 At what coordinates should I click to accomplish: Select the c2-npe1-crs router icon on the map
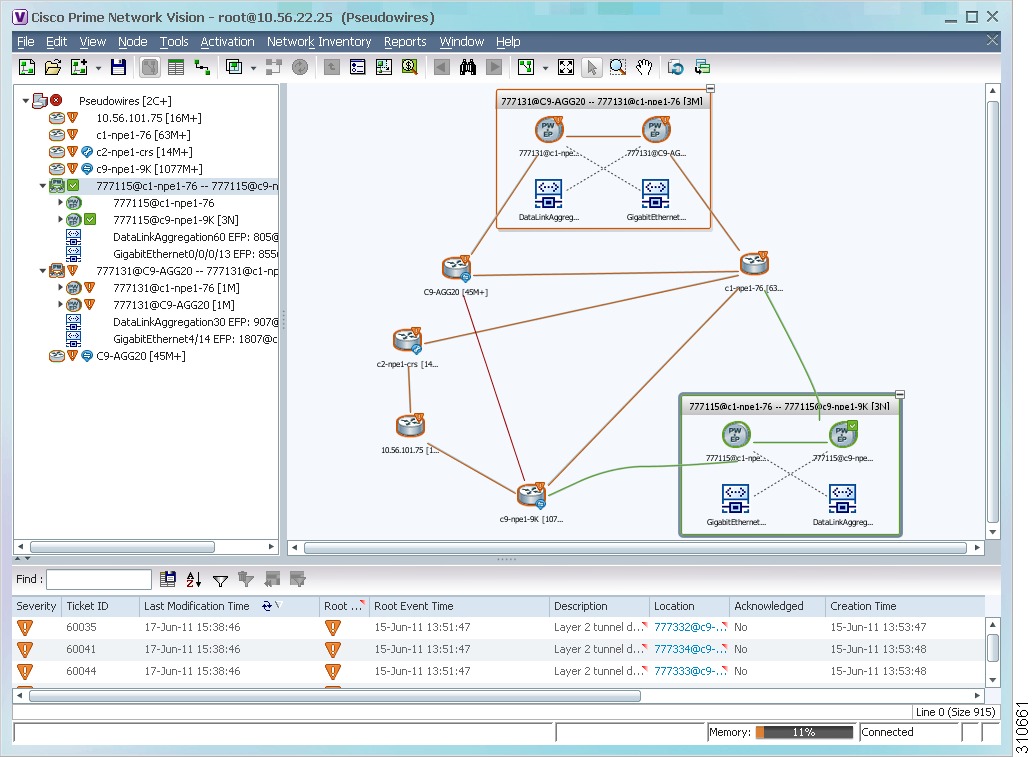pos(407,340)
